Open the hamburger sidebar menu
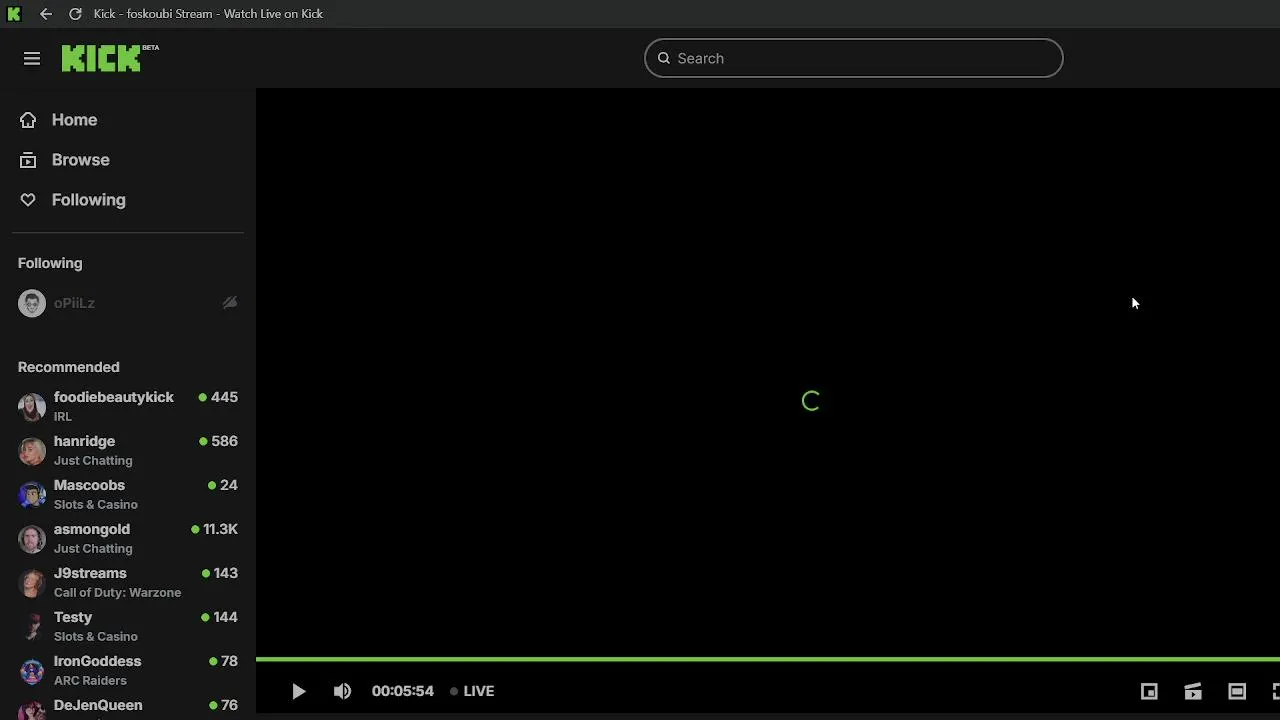The width and height of the screenshot is (1280, 720). coord(32,59)
